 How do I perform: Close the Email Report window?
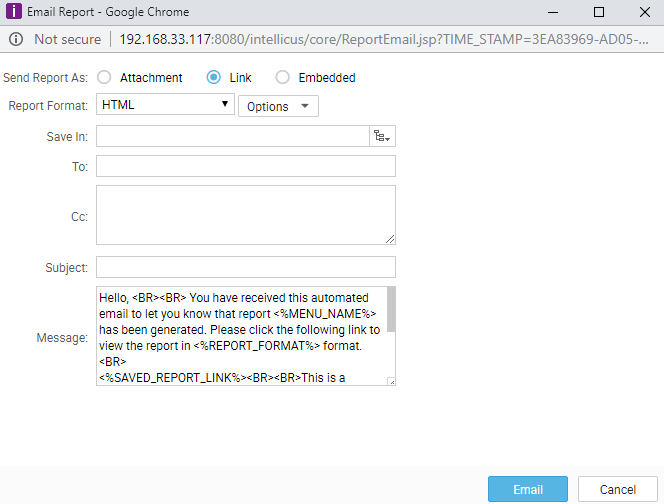click(x=645, y=12)
